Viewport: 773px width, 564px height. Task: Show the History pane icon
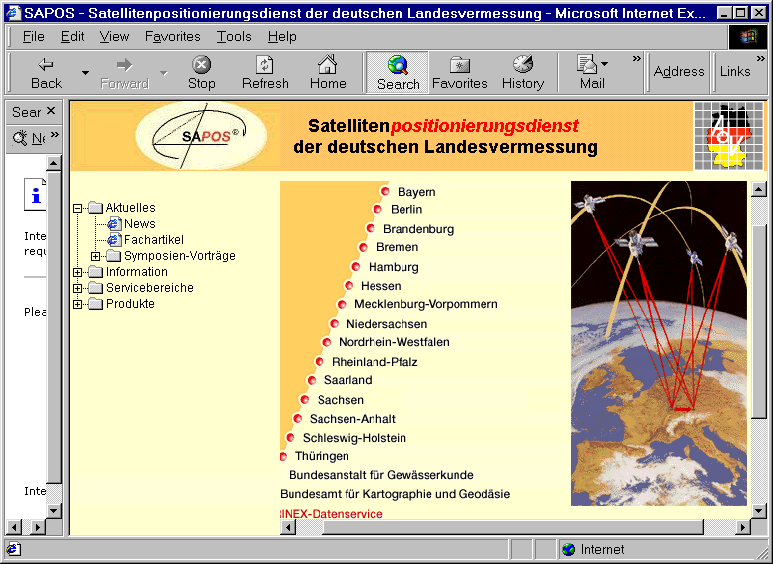[x=522, y=65]
